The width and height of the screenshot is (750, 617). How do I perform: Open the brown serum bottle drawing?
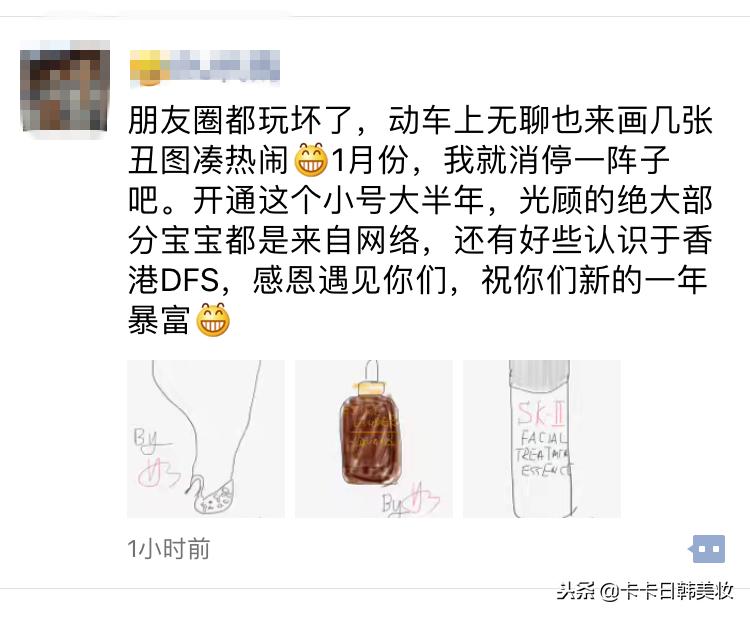tap(374, 439)
